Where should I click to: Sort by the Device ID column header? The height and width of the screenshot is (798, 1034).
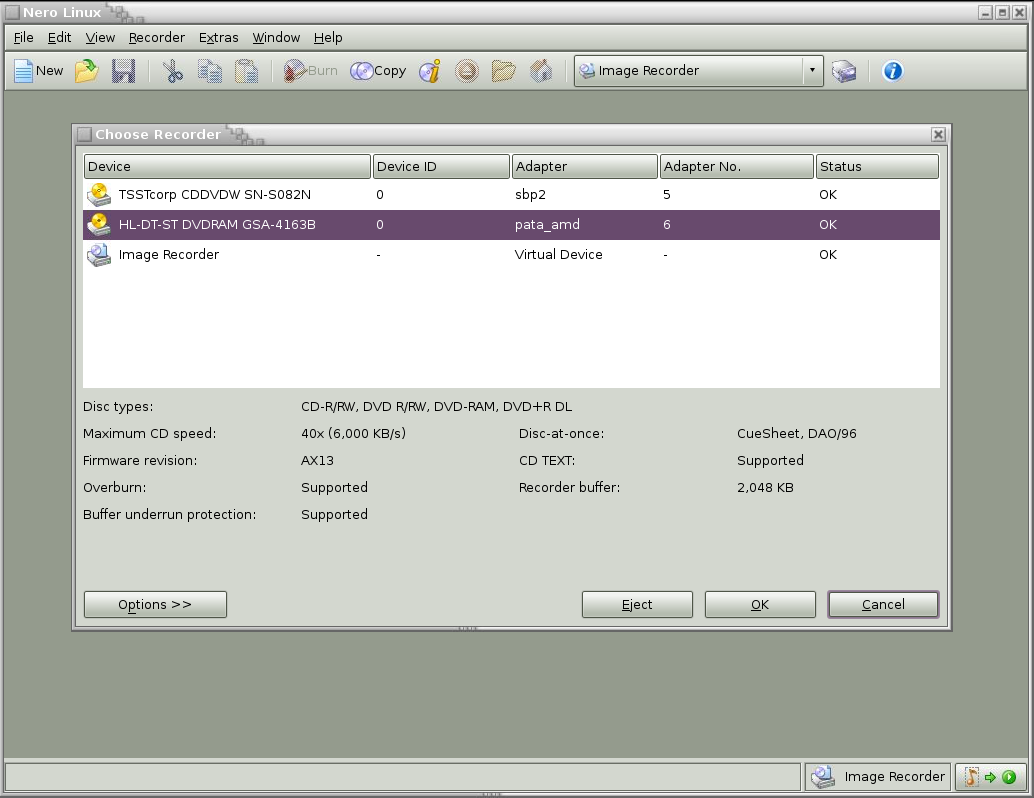(441, 166)
